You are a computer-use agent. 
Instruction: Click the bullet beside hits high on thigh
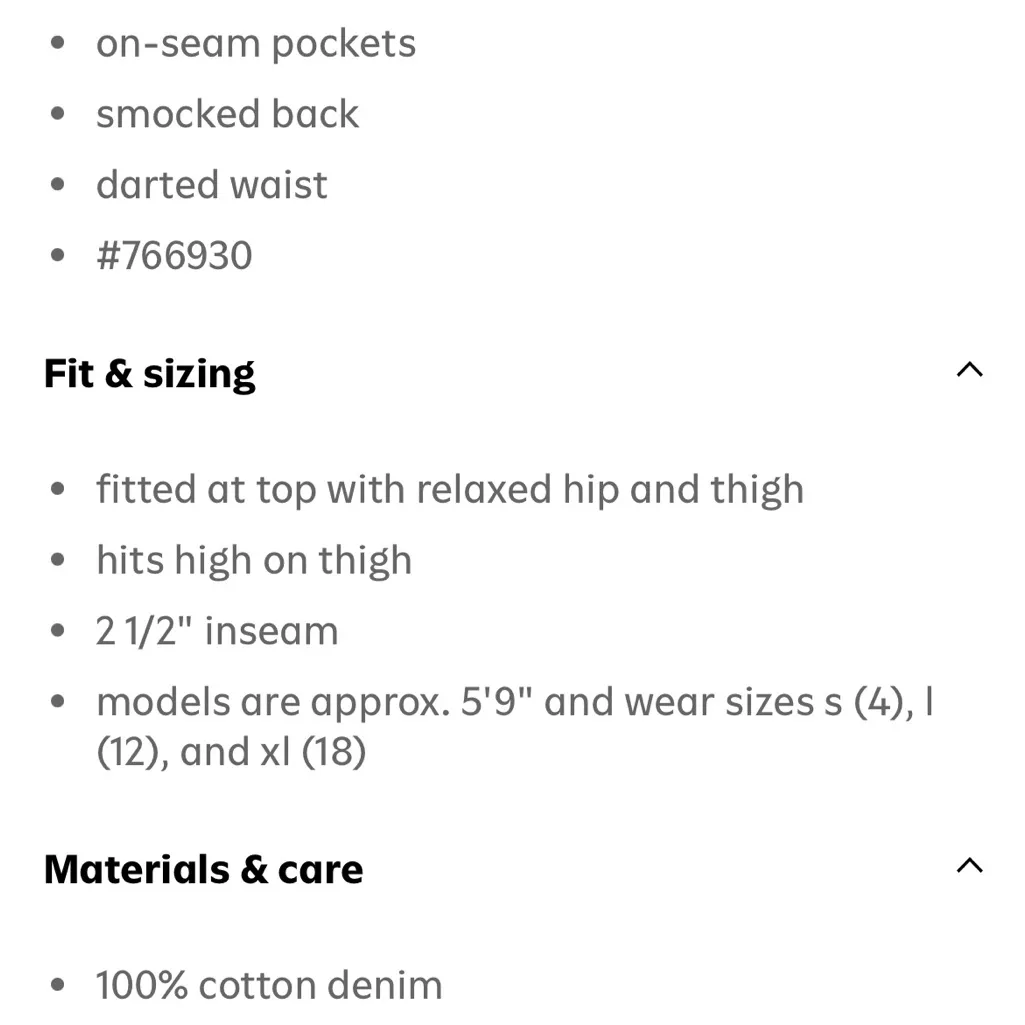point(57,557)
